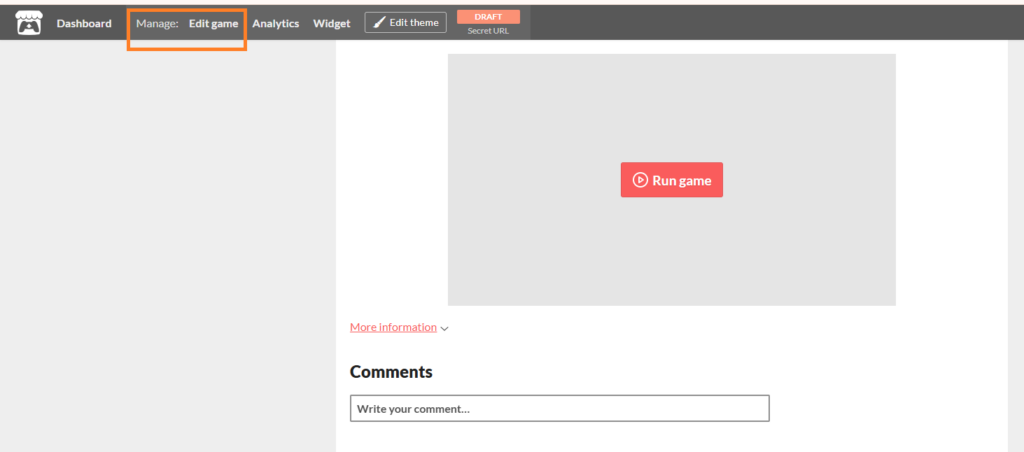The height and width of the screenshot is (452, 1024).
Task: Click the Comments section heading
Action: coord(391,372)
